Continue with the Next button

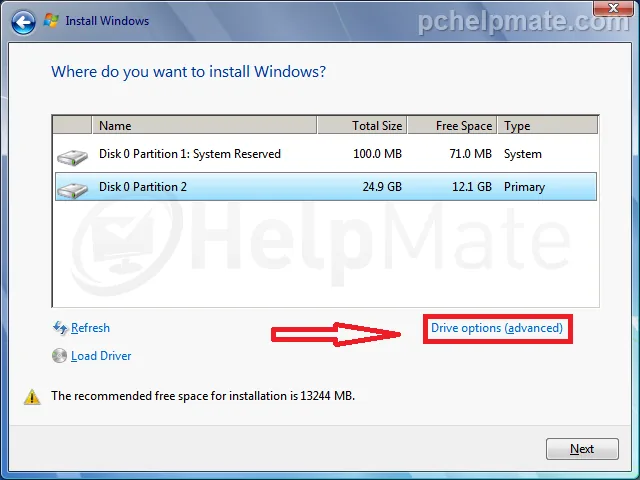(x=582, y=449)
